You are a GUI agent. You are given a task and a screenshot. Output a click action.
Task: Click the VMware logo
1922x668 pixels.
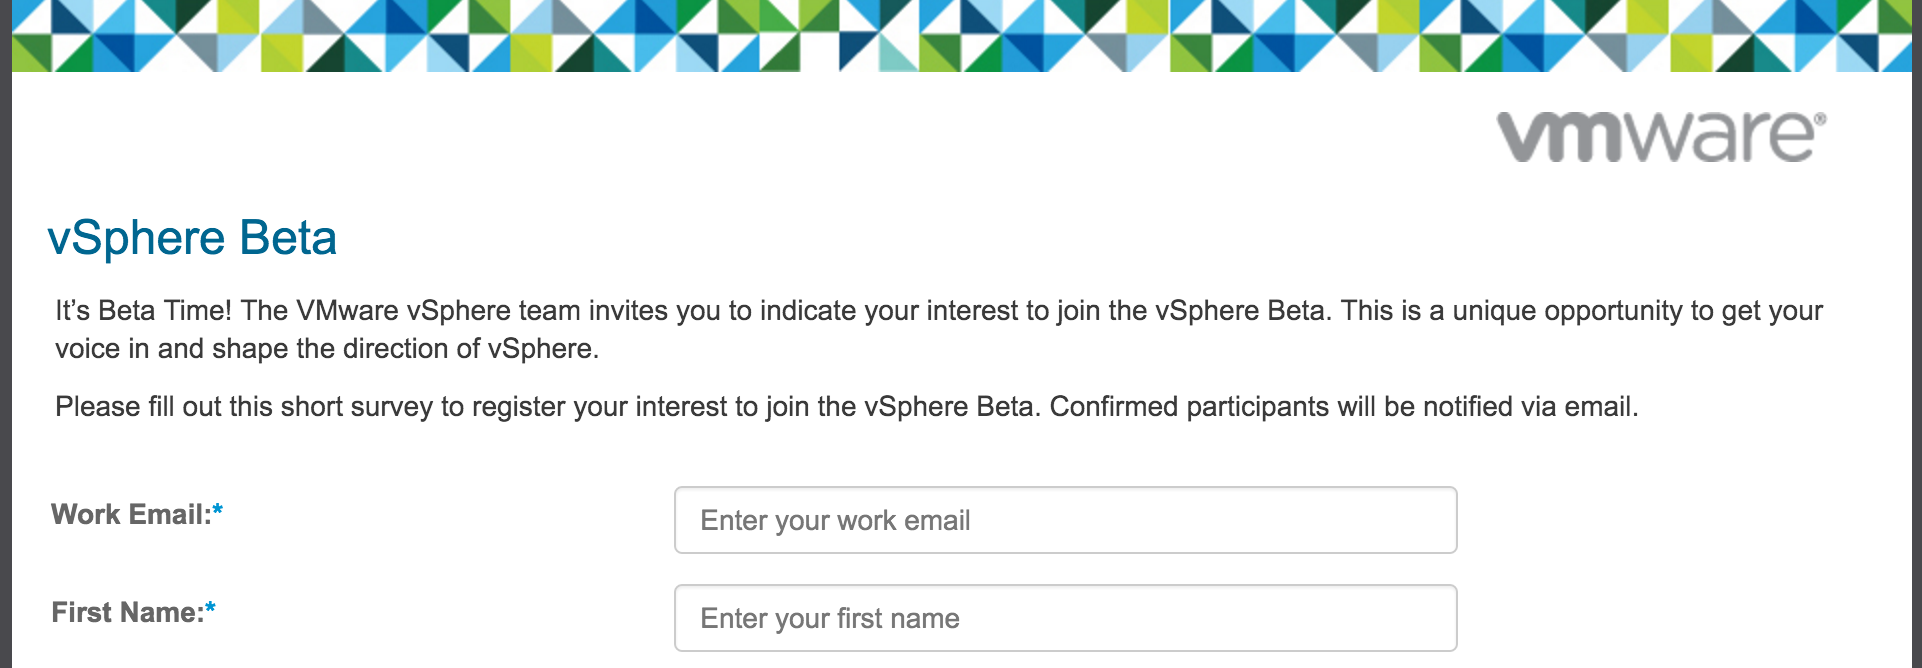click(x=1661, y=137)
